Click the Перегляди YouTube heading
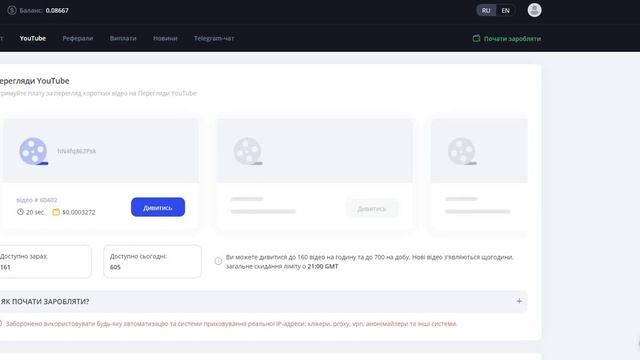Viewport: 640px width, 360px height. 34,81
